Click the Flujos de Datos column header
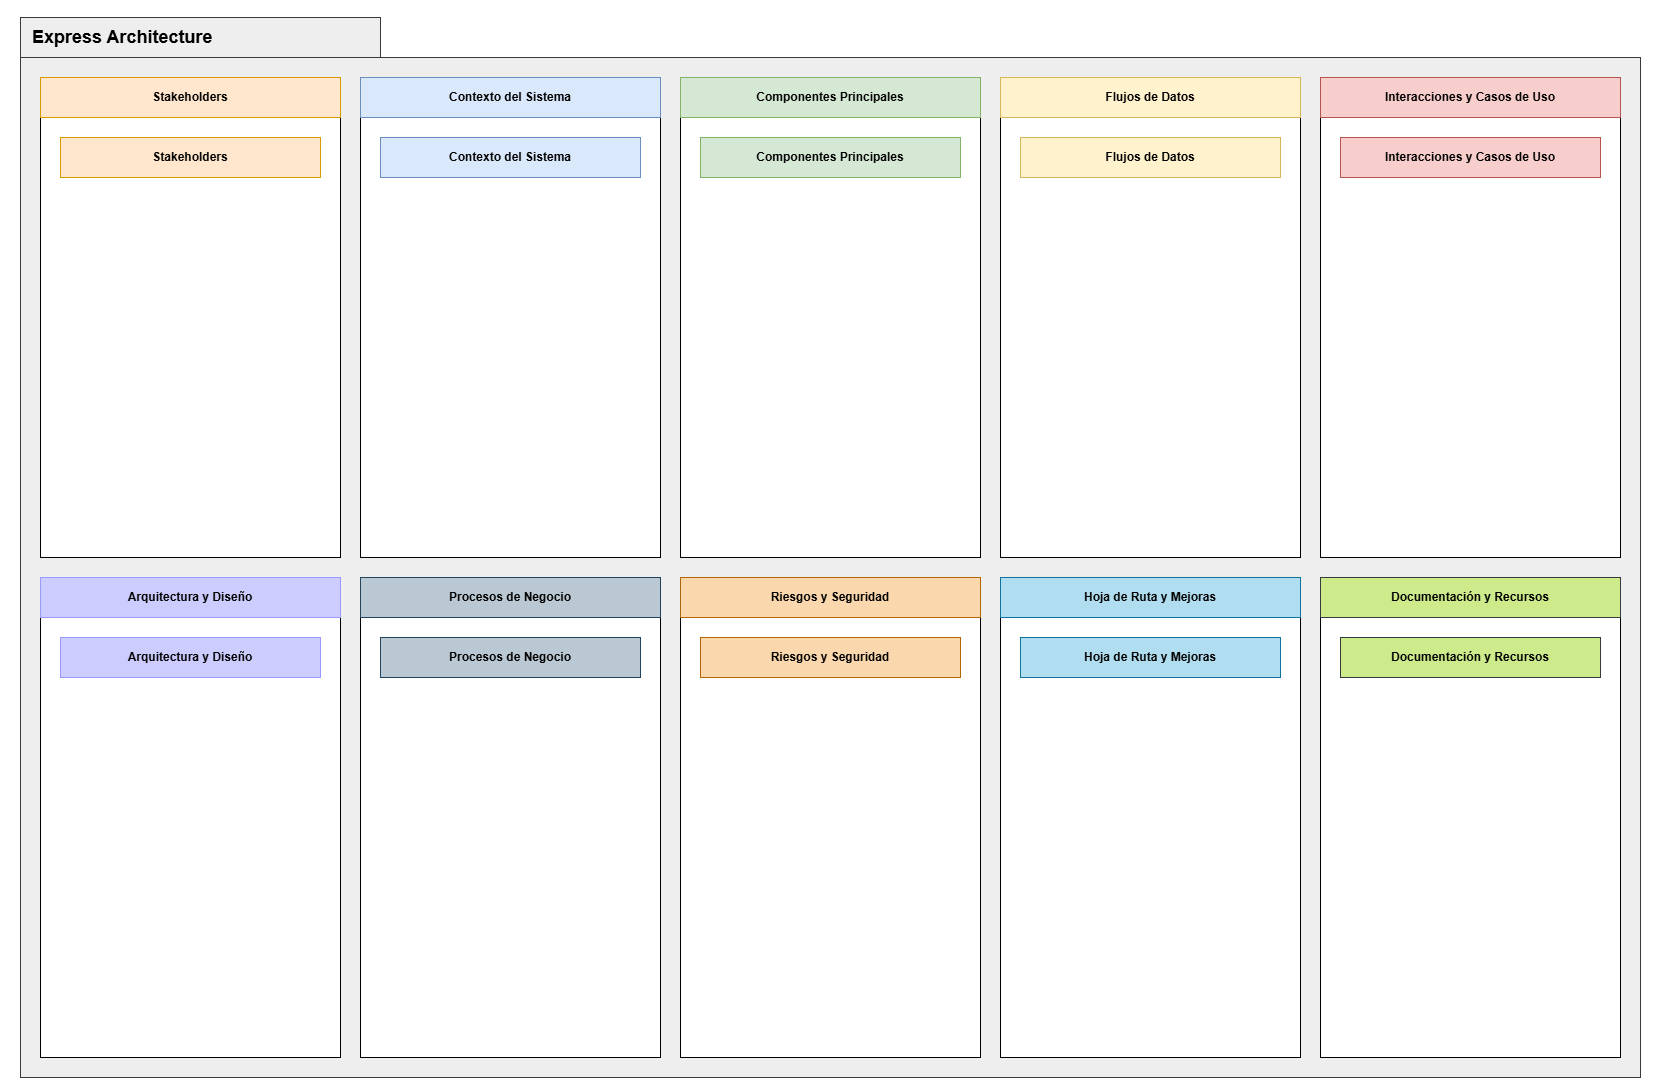This screenshot has height=1091, width=1663. pyautogui.click(x=1150, y=97)
